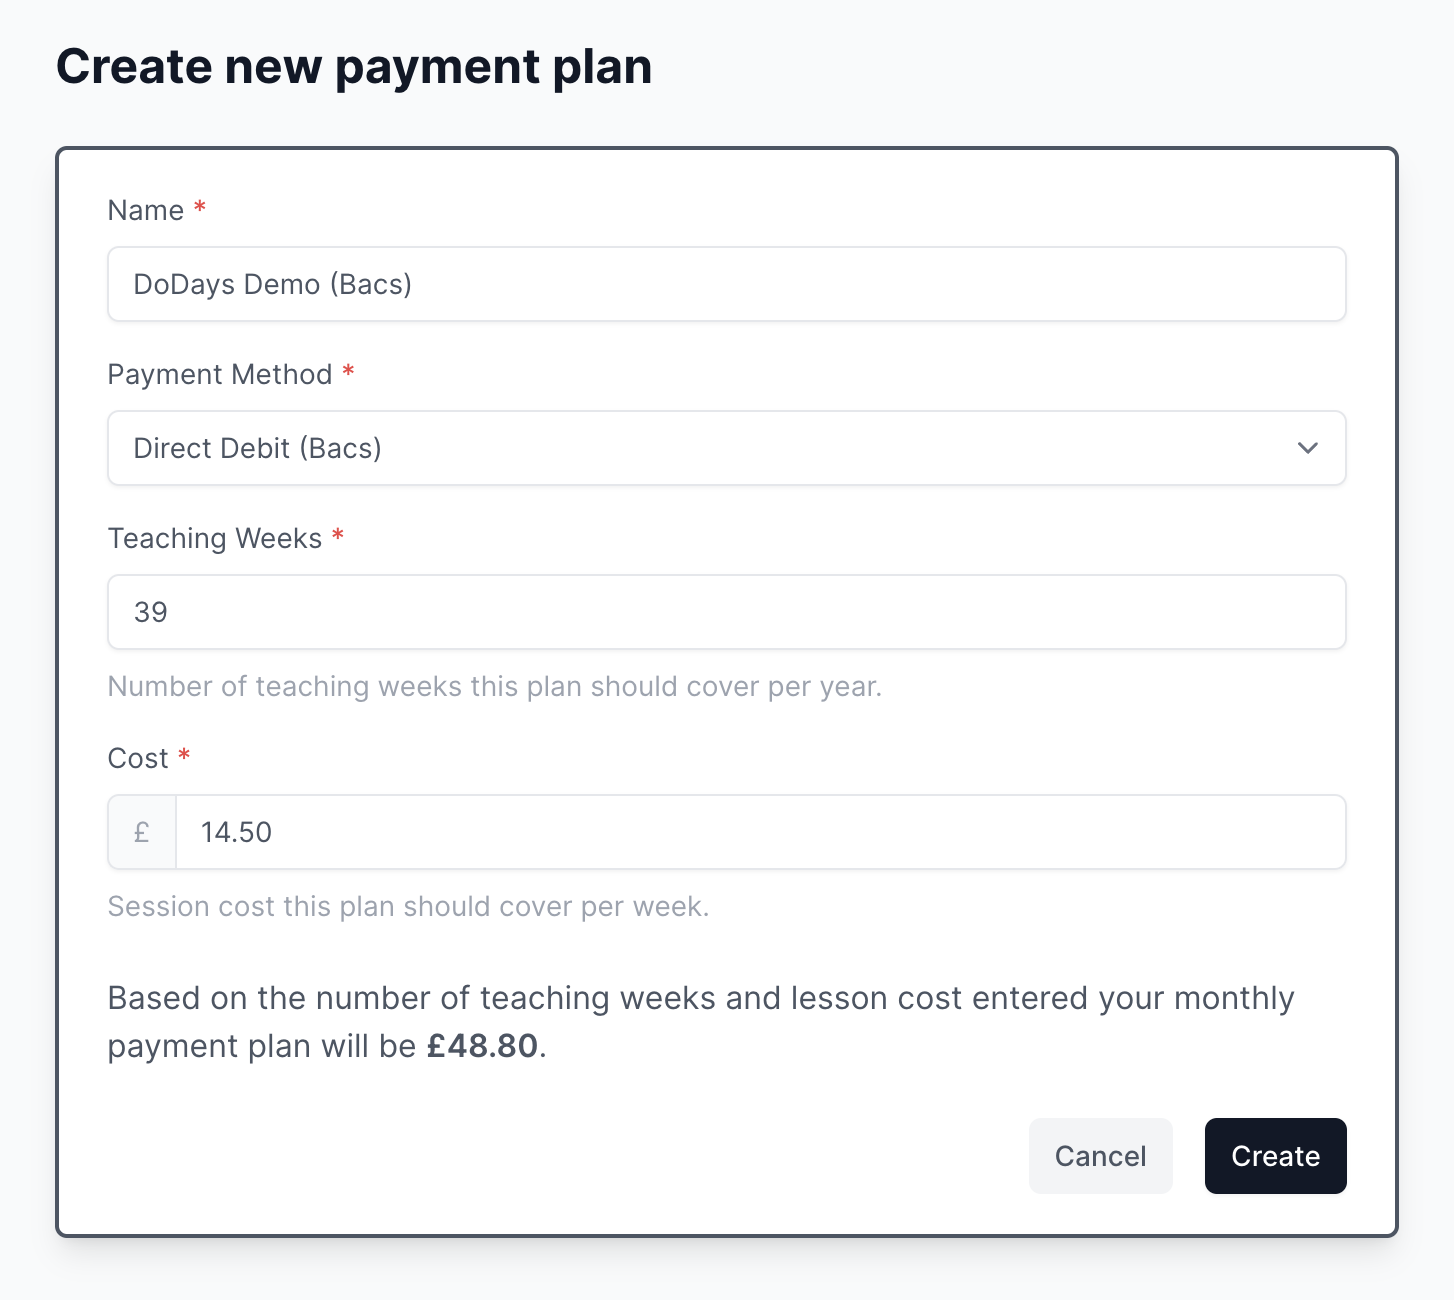1454x1300 pixels.
Task: Click the pound sign currency prefix
Action: tap(141, 831)
